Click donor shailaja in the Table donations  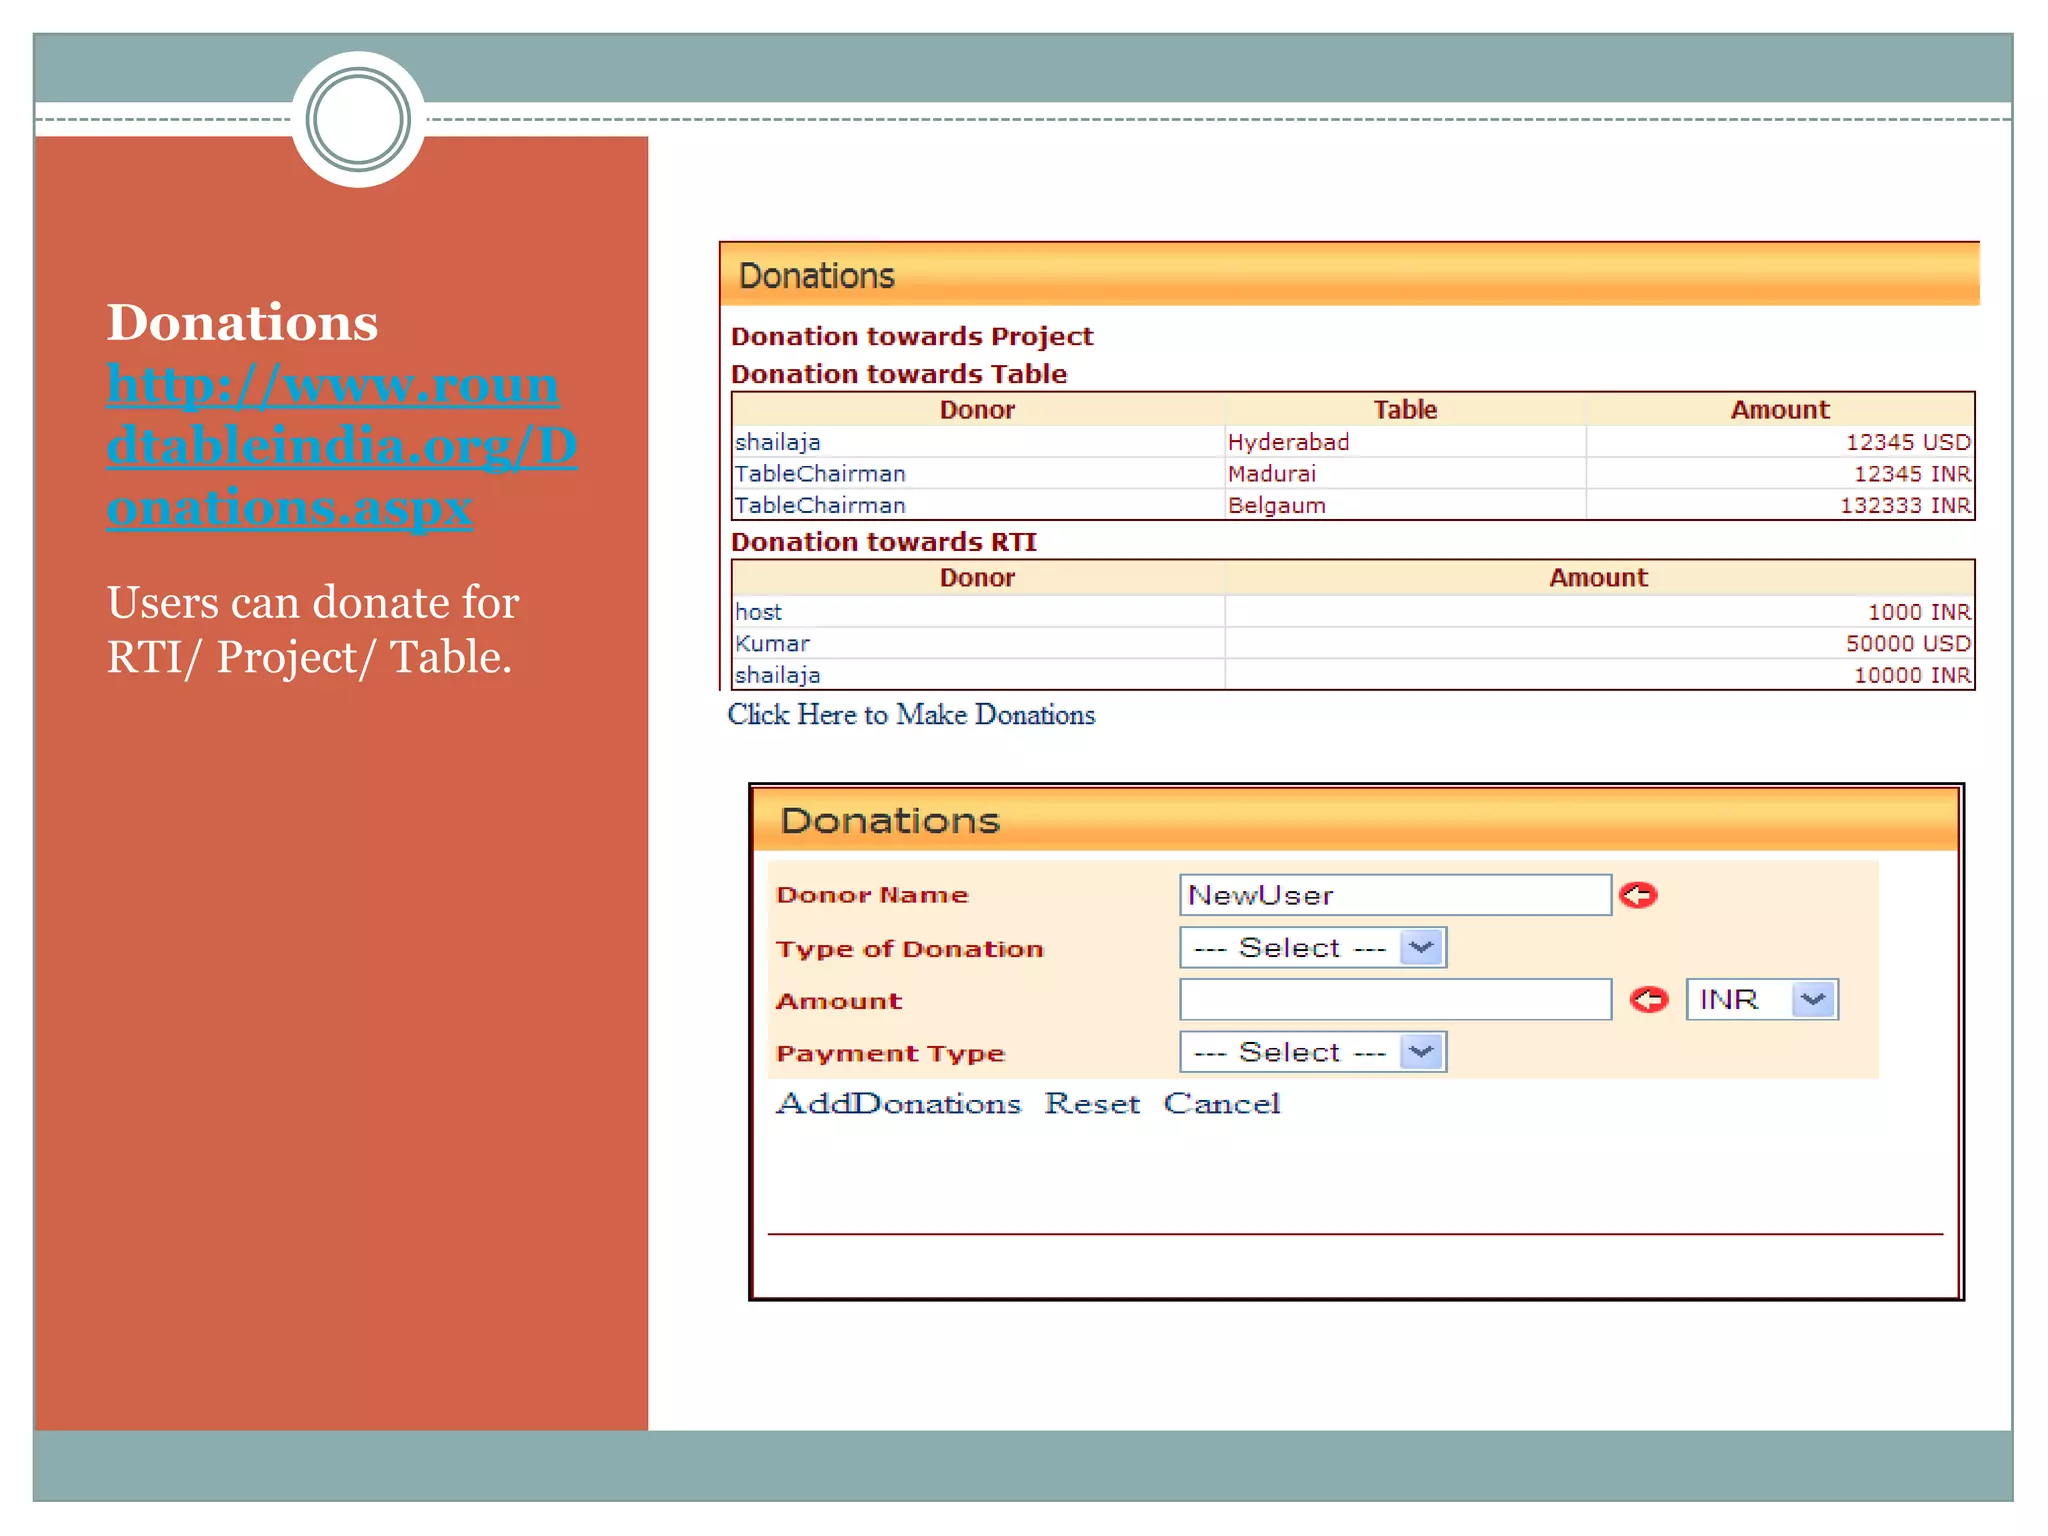[978, 442]
